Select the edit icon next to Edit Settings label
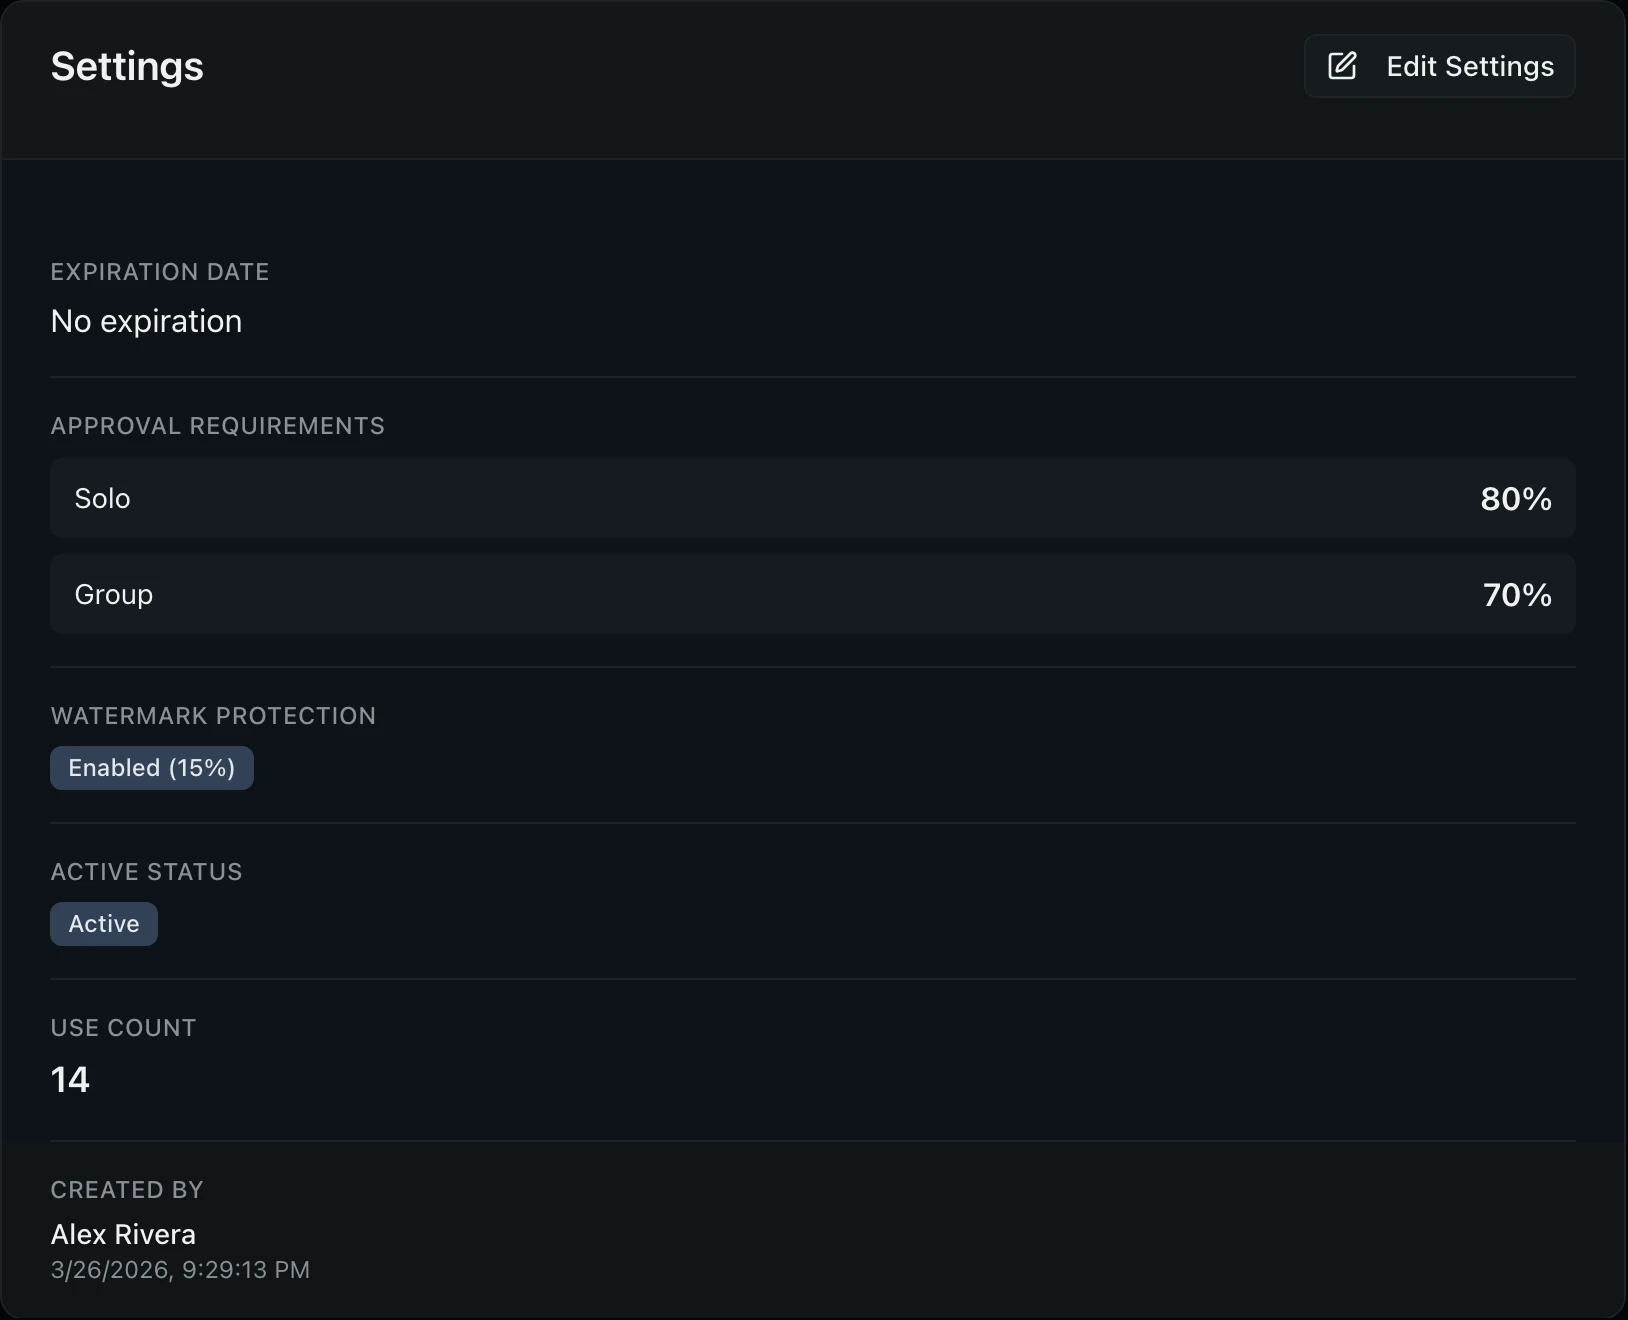Screen dimensions: 1628x1320 click(1341, 65)
